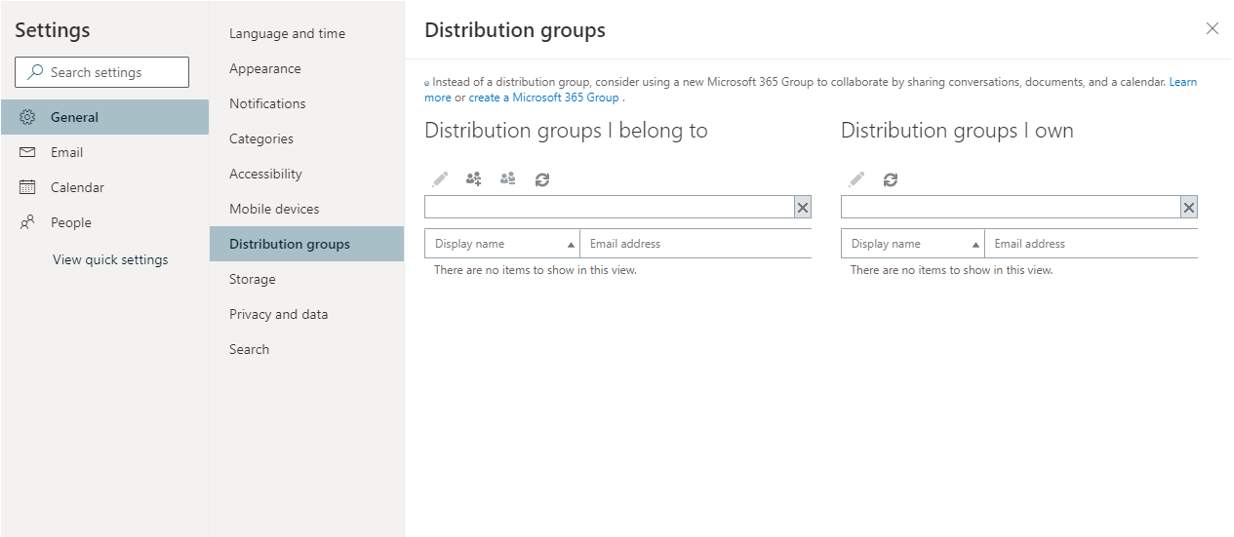This screenshot has width=1234, height=537.
Task: Select the Storage settings page
Action: click(x=252, y=279)
